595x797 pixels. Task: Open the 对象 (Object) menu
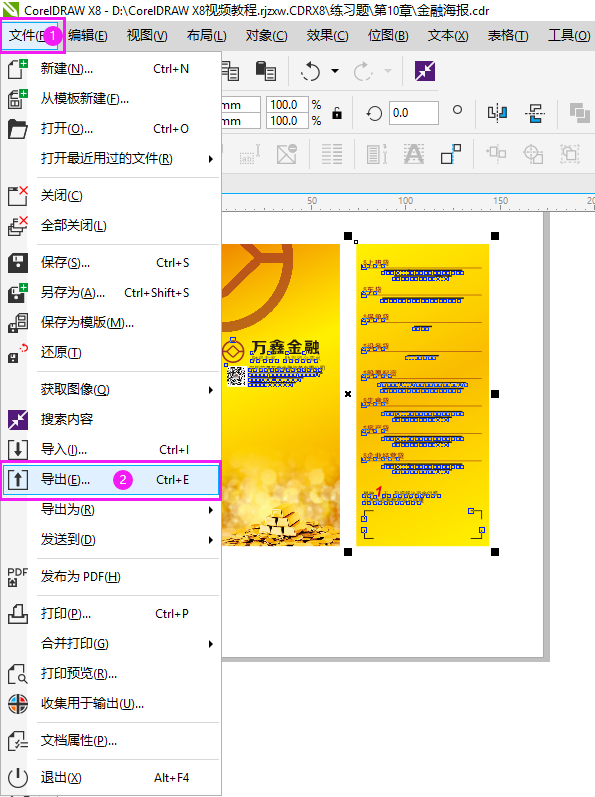266,35
